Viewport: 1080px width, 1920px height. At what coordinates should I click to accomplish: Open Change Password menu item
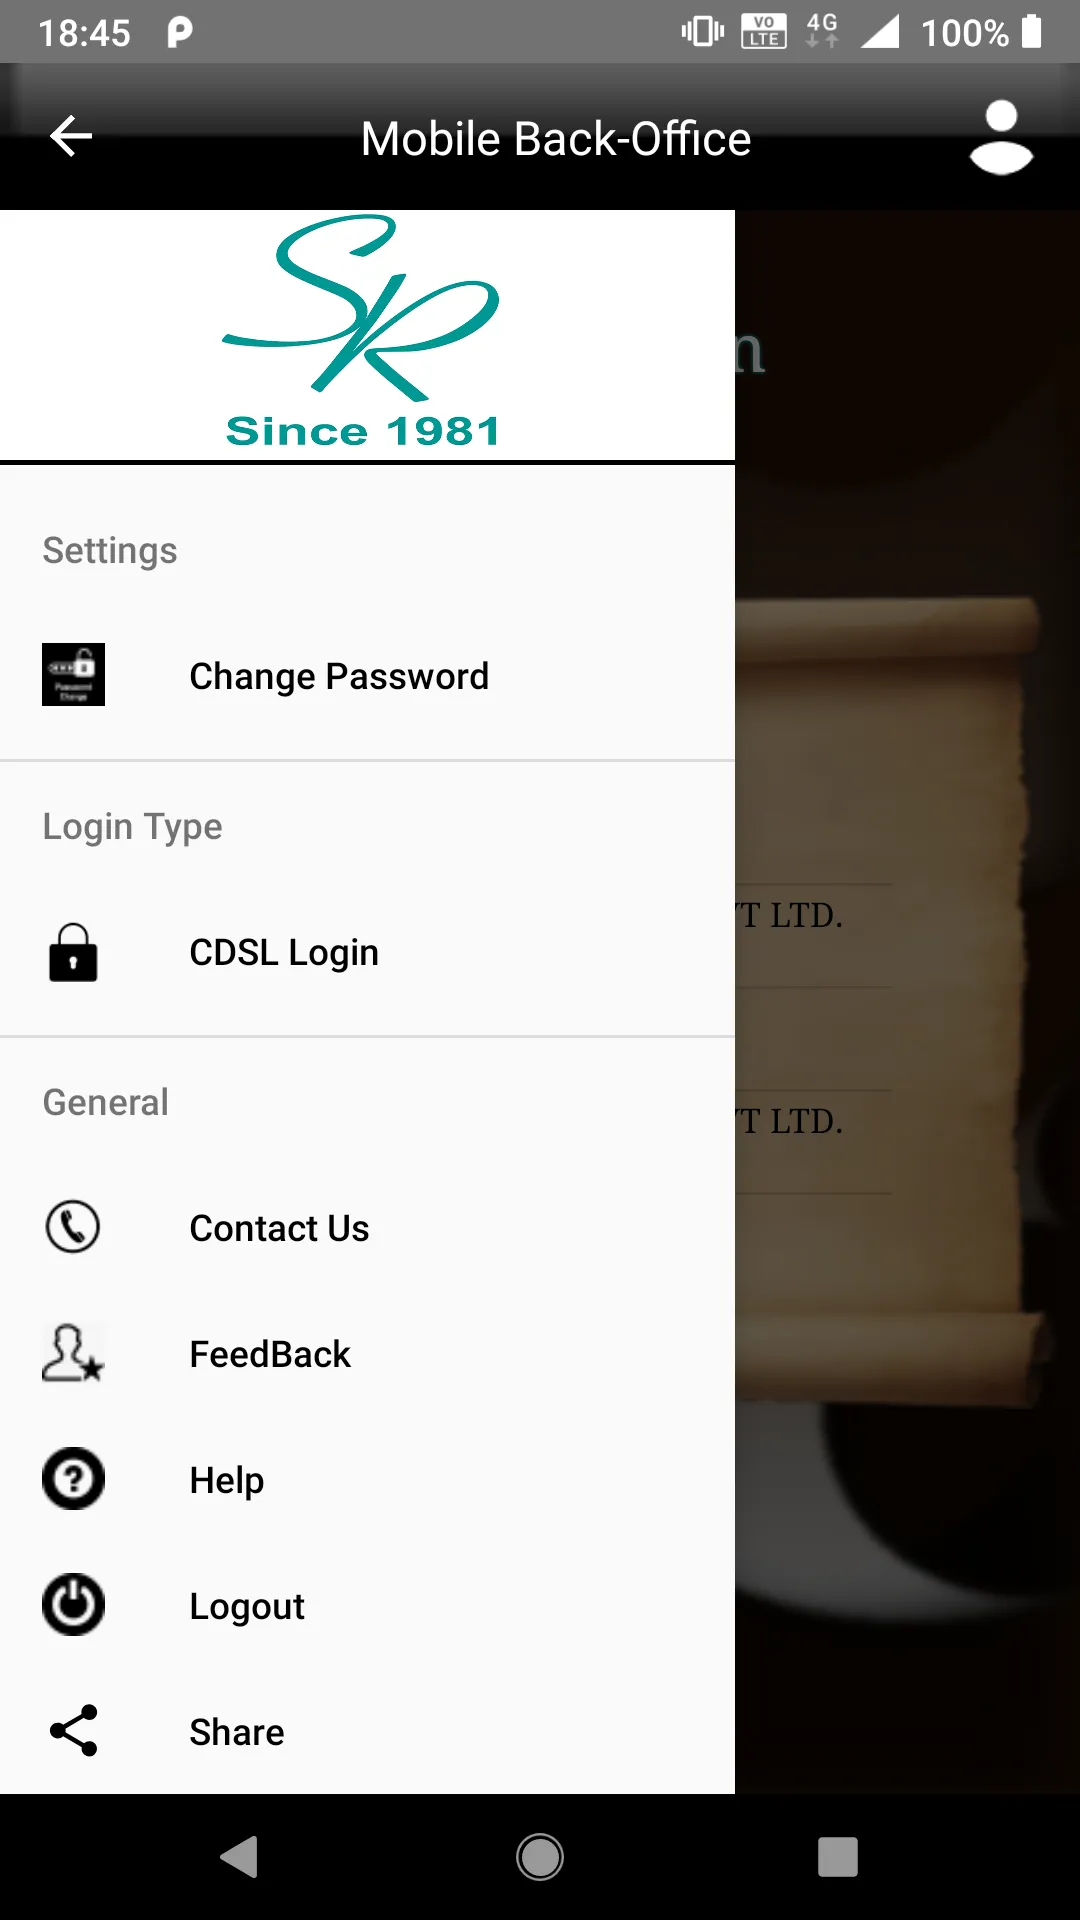point(339,677)
